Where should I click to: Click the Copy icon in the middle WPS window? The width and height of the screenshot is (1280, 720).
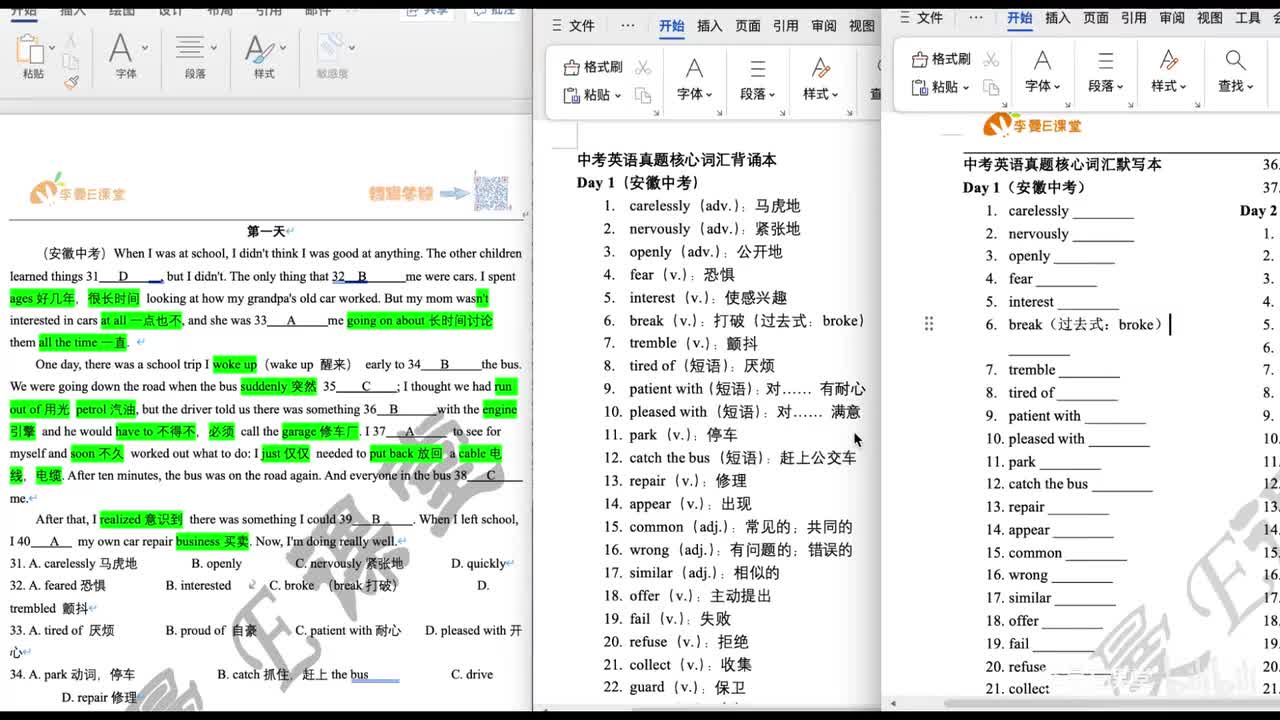click(x=643, y=95)
